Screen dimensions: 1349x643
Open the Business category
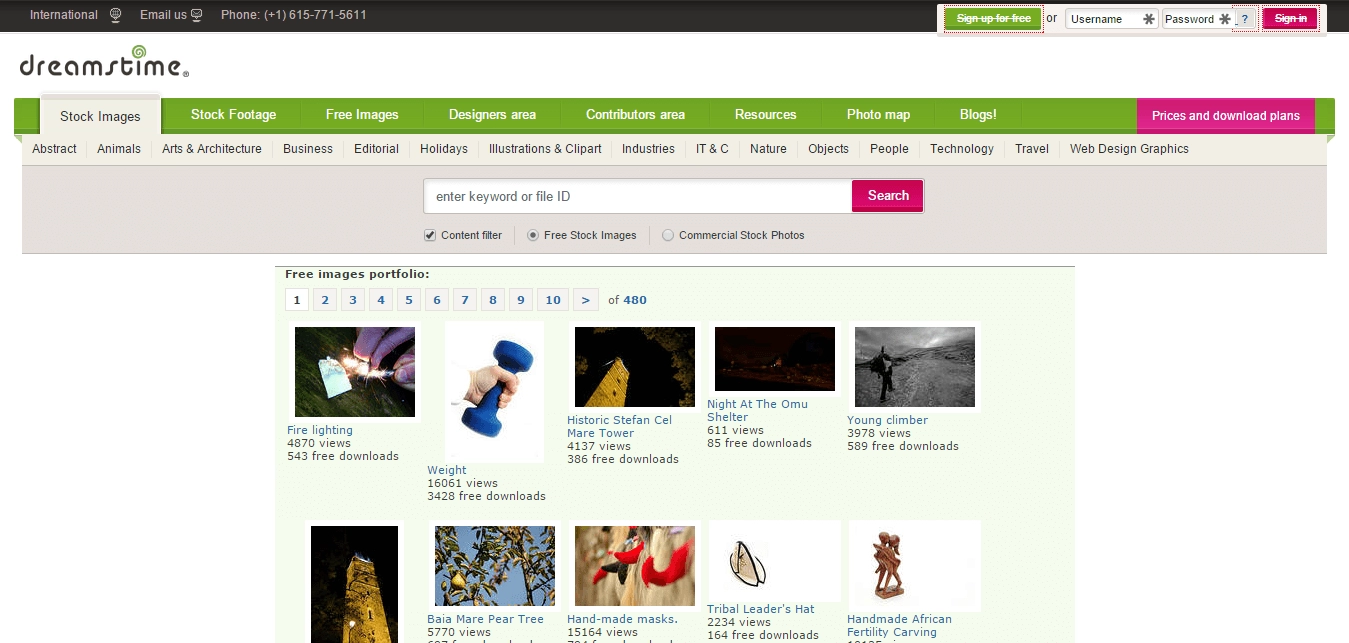point(308,149)
